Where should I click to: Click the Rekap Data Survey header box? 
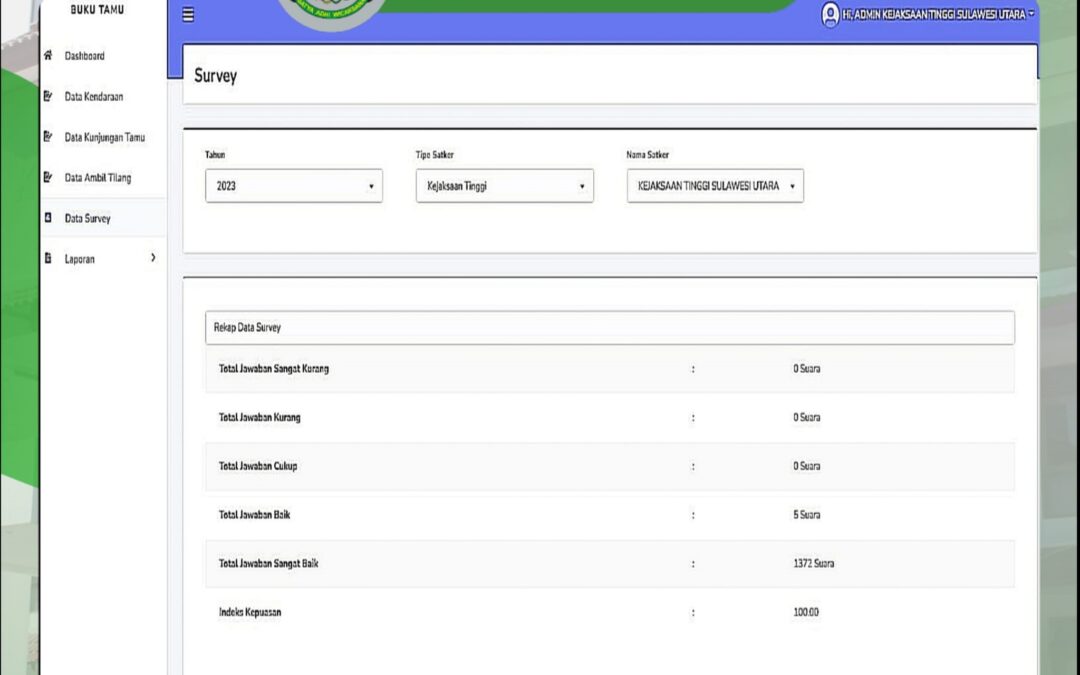[609, 327]
